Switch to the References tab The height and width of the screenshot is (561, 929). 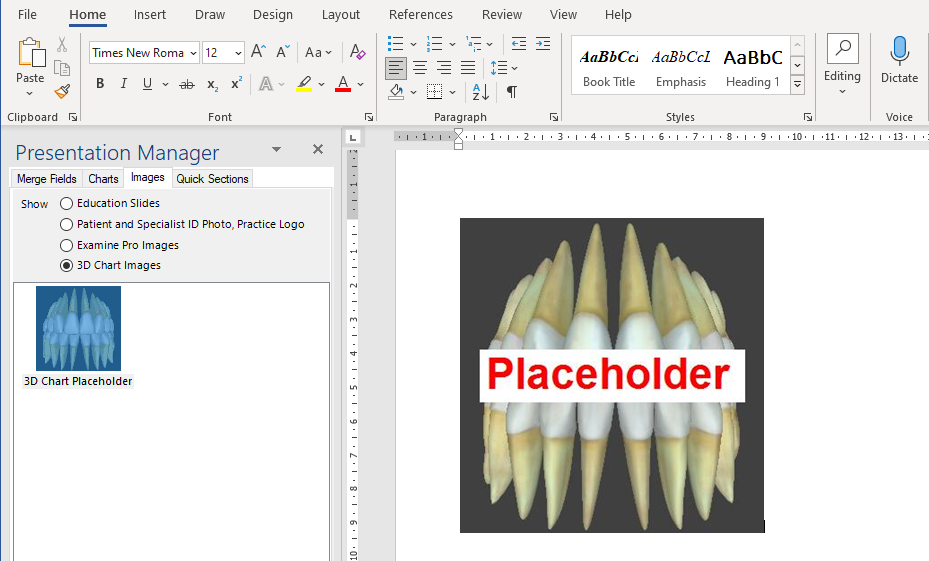(x=421, y=15)
